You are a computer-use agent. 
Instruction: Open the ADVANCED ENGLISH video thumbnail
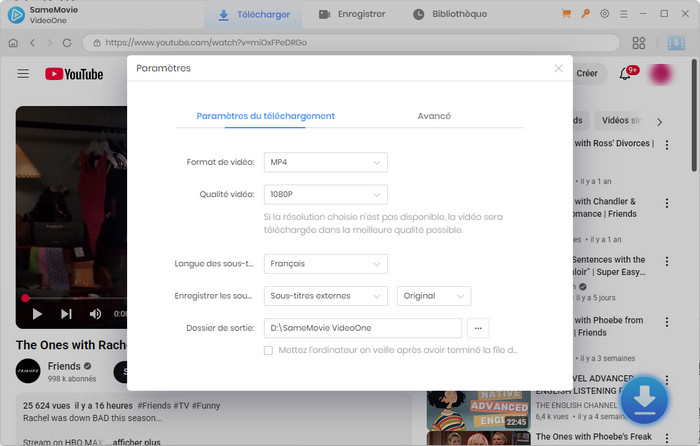(x=479, y=411)
